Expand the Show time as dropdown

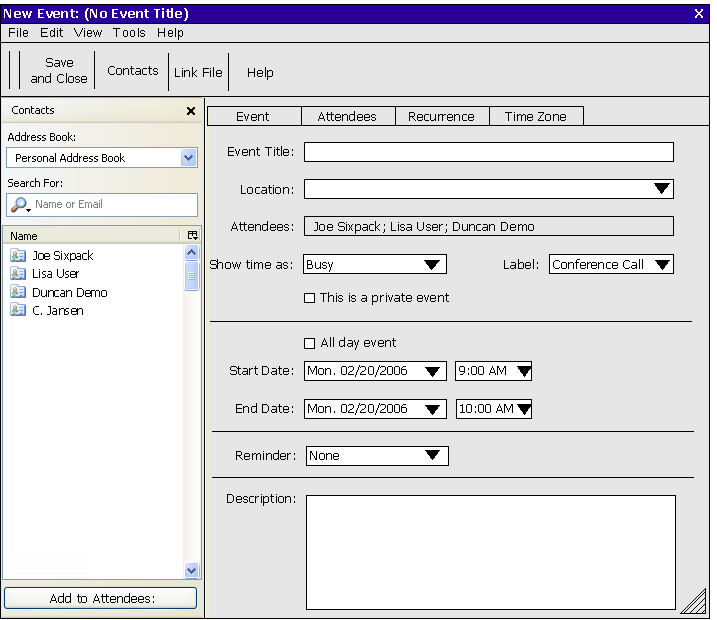(x=431, y=265)
